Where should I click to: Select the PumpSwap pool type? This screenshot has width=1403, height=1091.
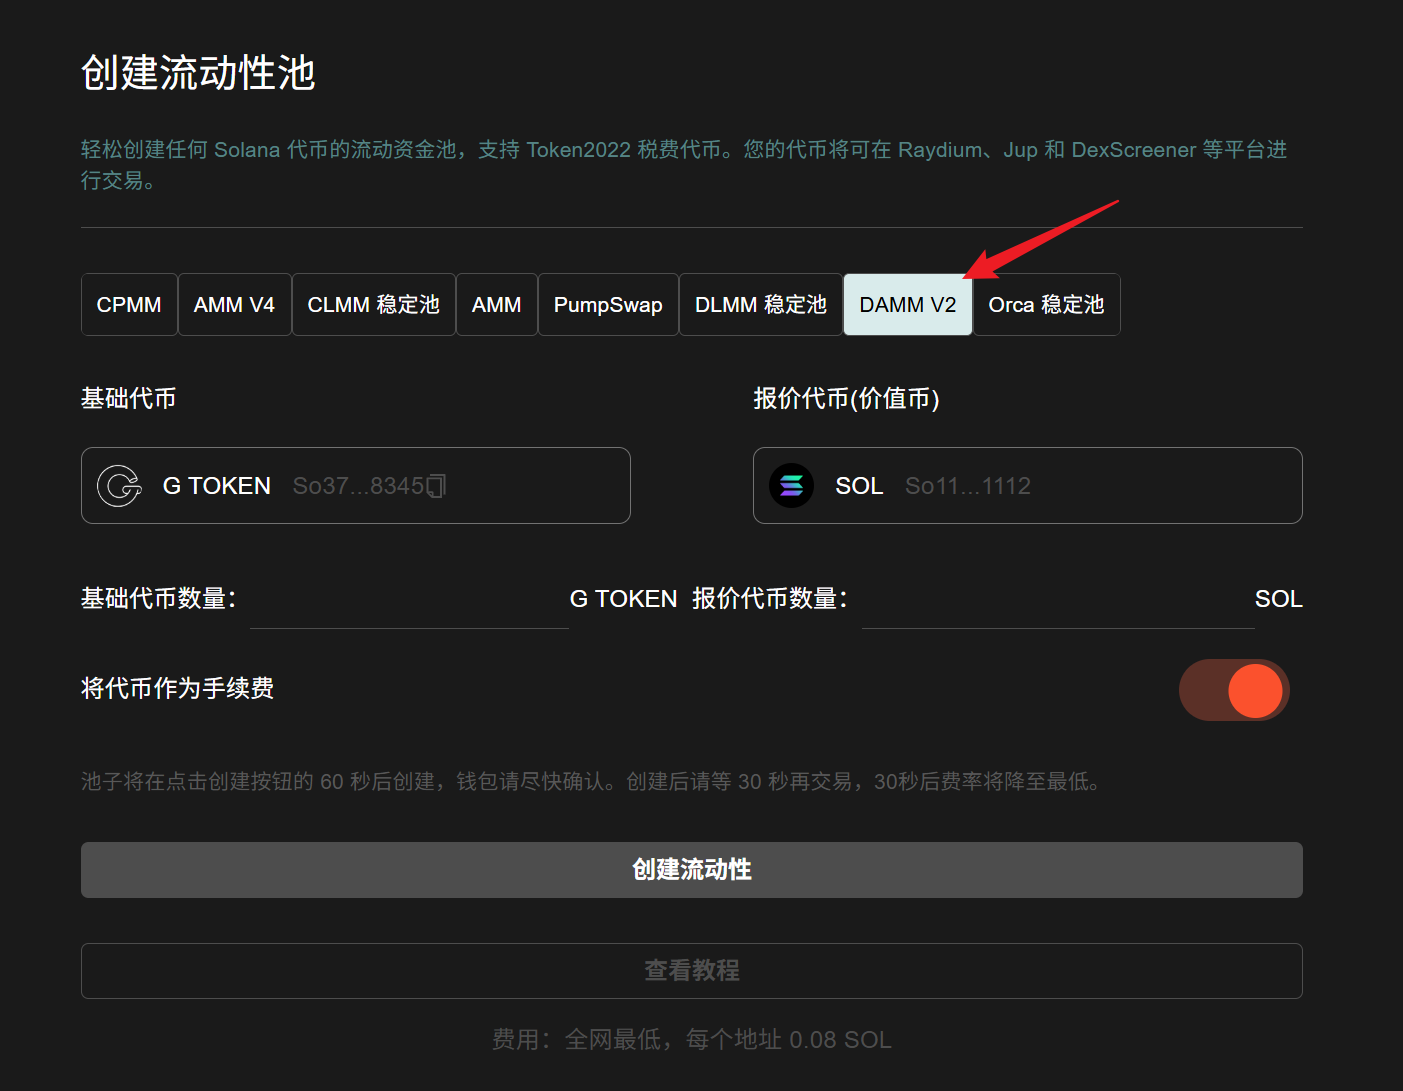coord(608,305)
